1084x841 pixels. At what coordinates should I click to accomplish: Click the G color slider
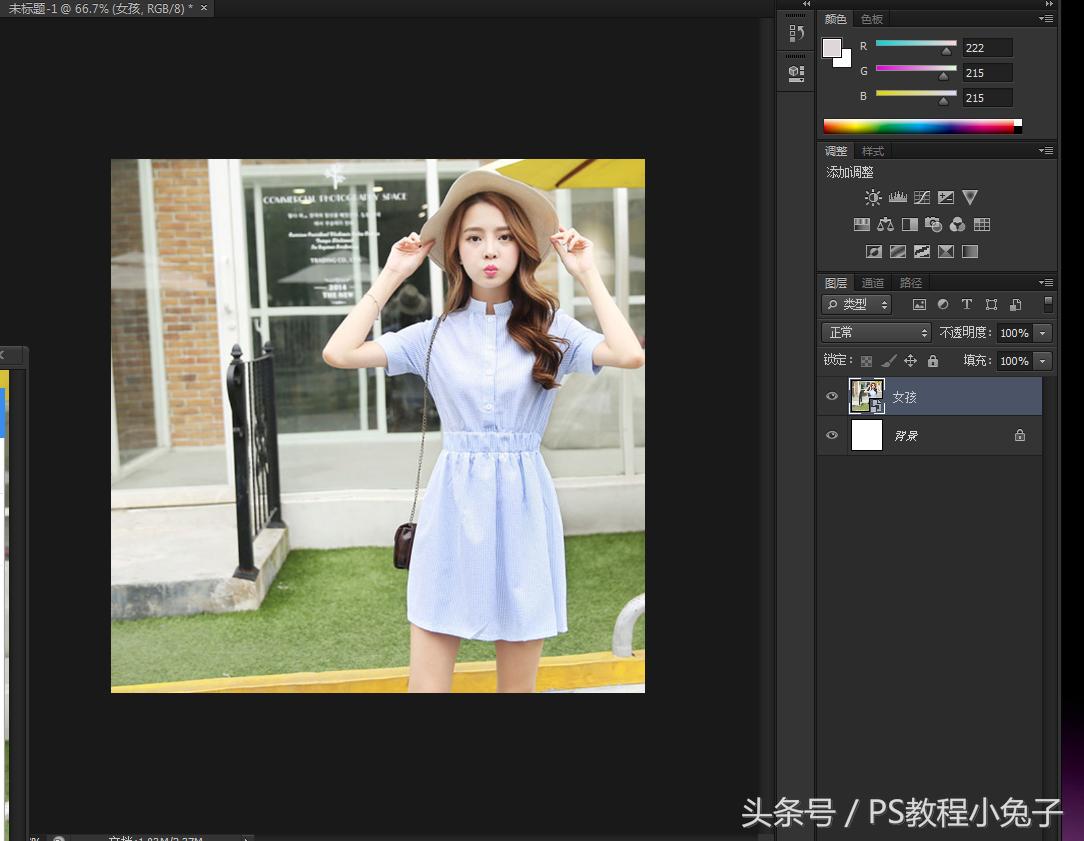tap(916, 68)
